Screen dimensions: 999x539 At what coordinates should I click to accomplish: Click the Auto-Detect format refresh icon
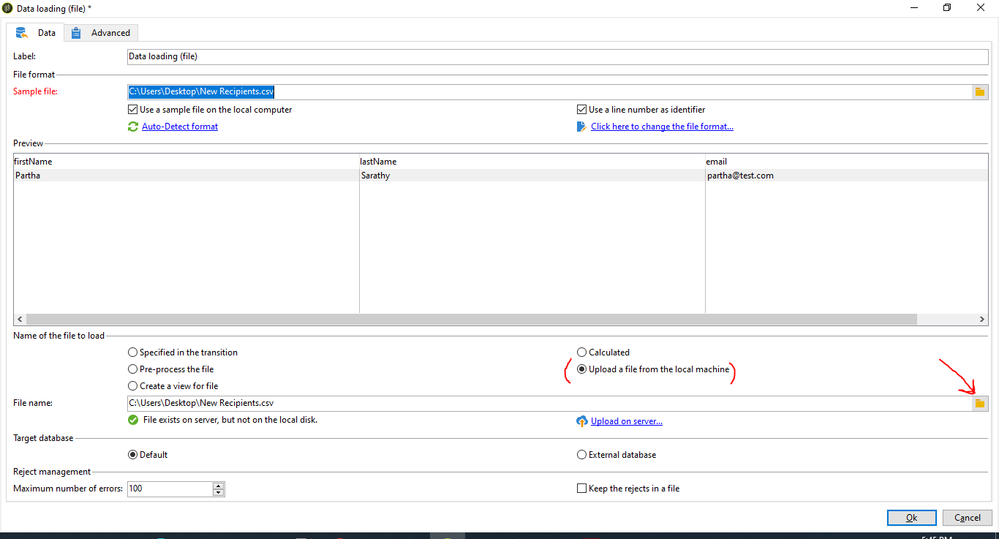133,127
